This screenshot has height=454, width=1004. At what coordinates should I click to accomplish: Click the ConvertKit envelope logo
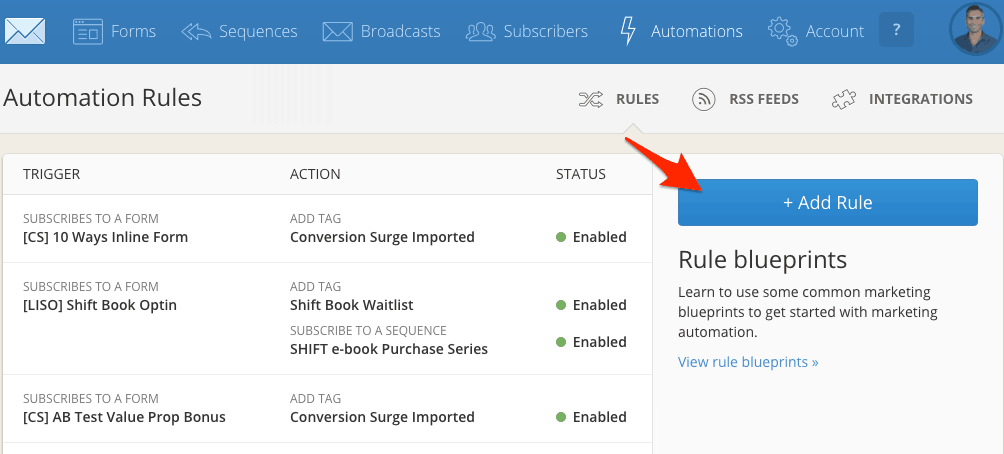25,31
